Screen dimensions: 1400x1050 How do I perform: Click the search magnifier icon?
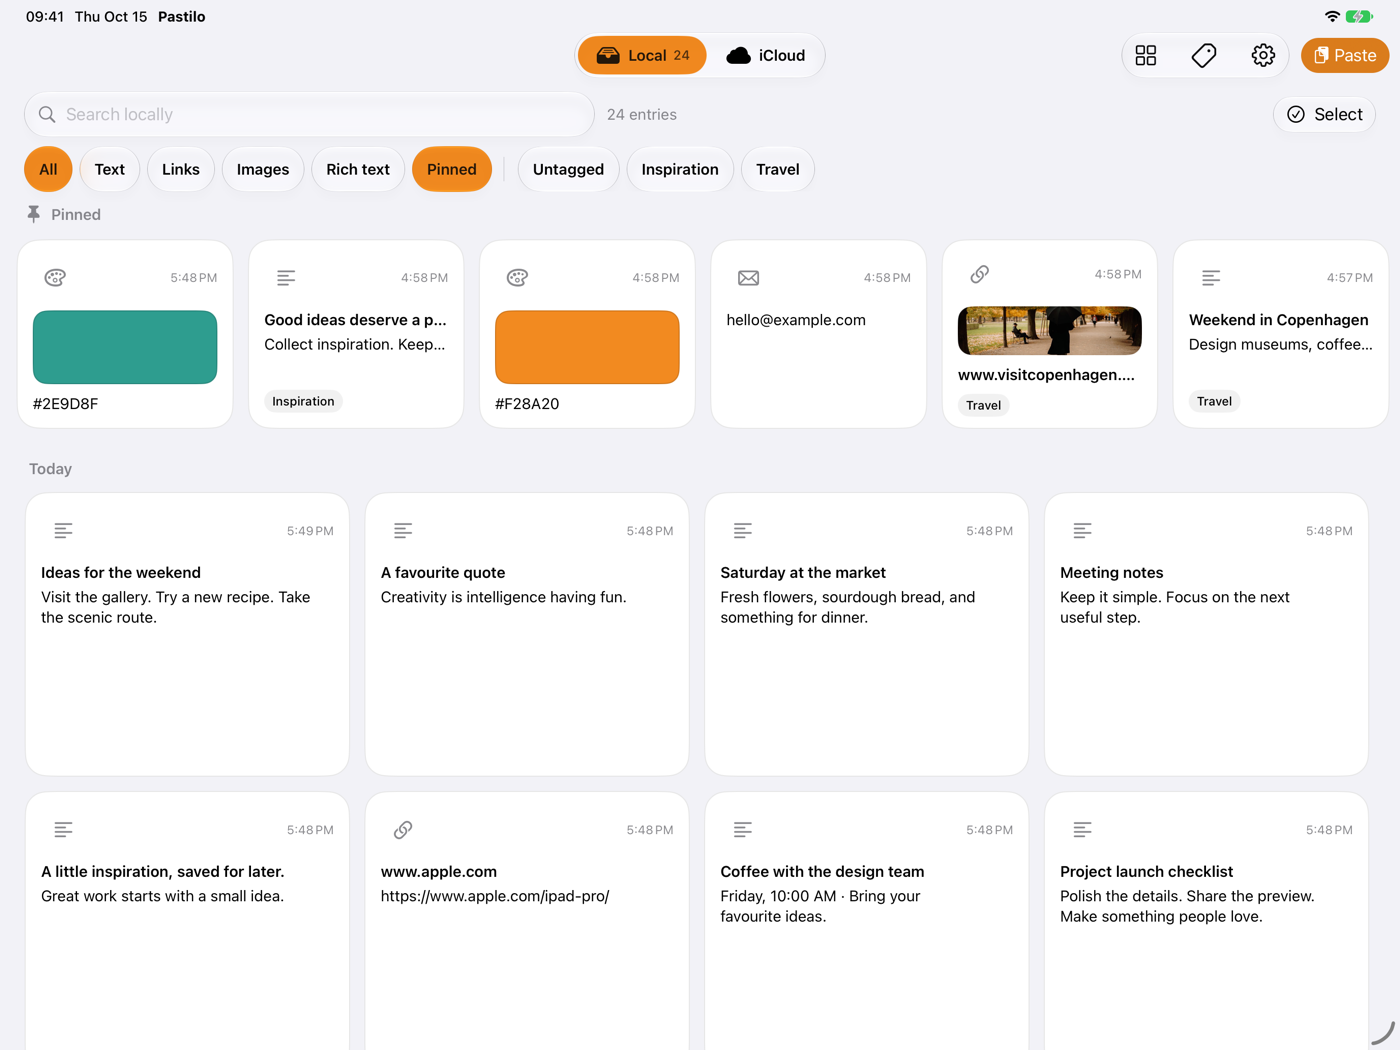coord(47,115)
